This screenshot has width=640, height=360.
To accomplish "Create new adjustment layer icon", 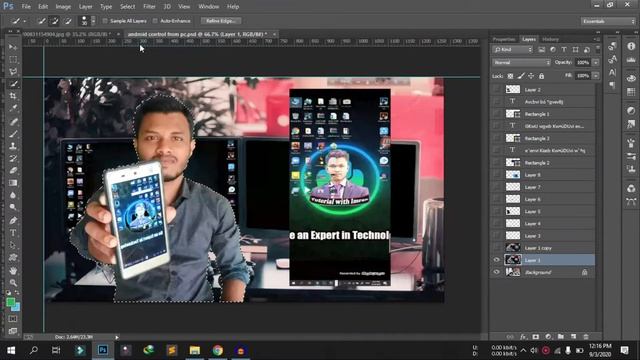I will (548, 337).
